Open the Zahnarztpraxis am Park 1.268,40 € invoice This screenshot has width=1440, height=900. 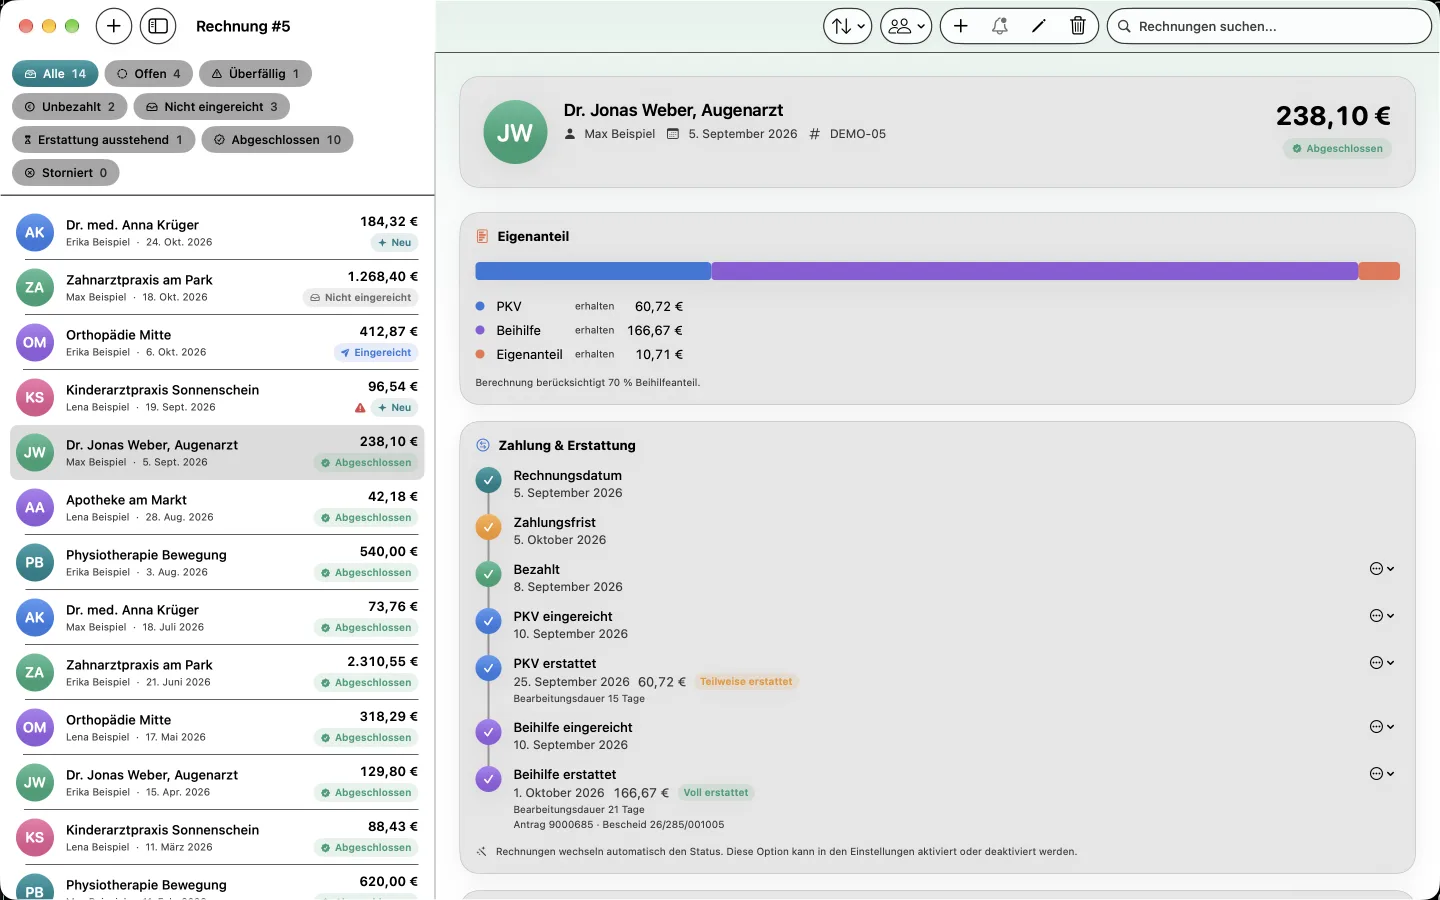[217, 288]
